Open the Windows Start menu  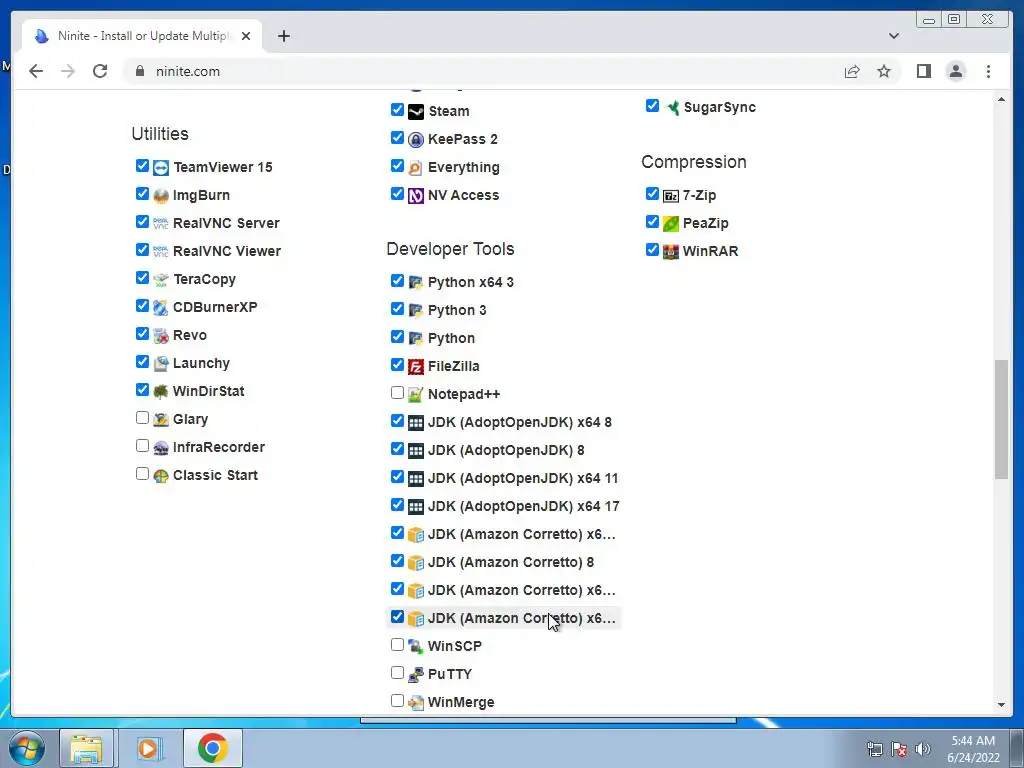coord(27,748)
